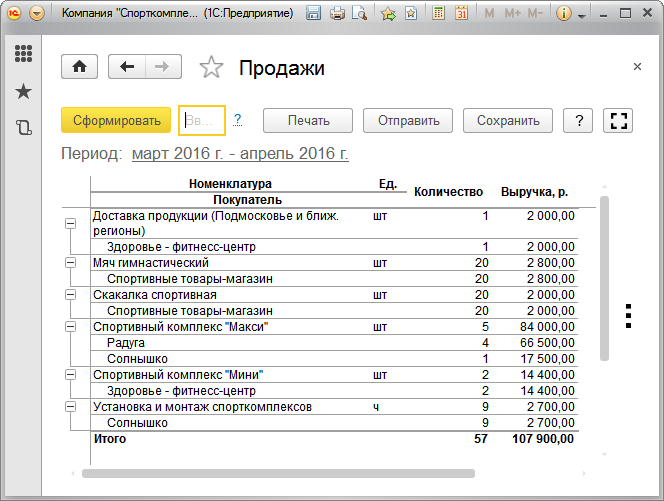The height and width of the screenshot is (501, 664).
Task: Click the save icon in title bar
Action: point(313,14)
